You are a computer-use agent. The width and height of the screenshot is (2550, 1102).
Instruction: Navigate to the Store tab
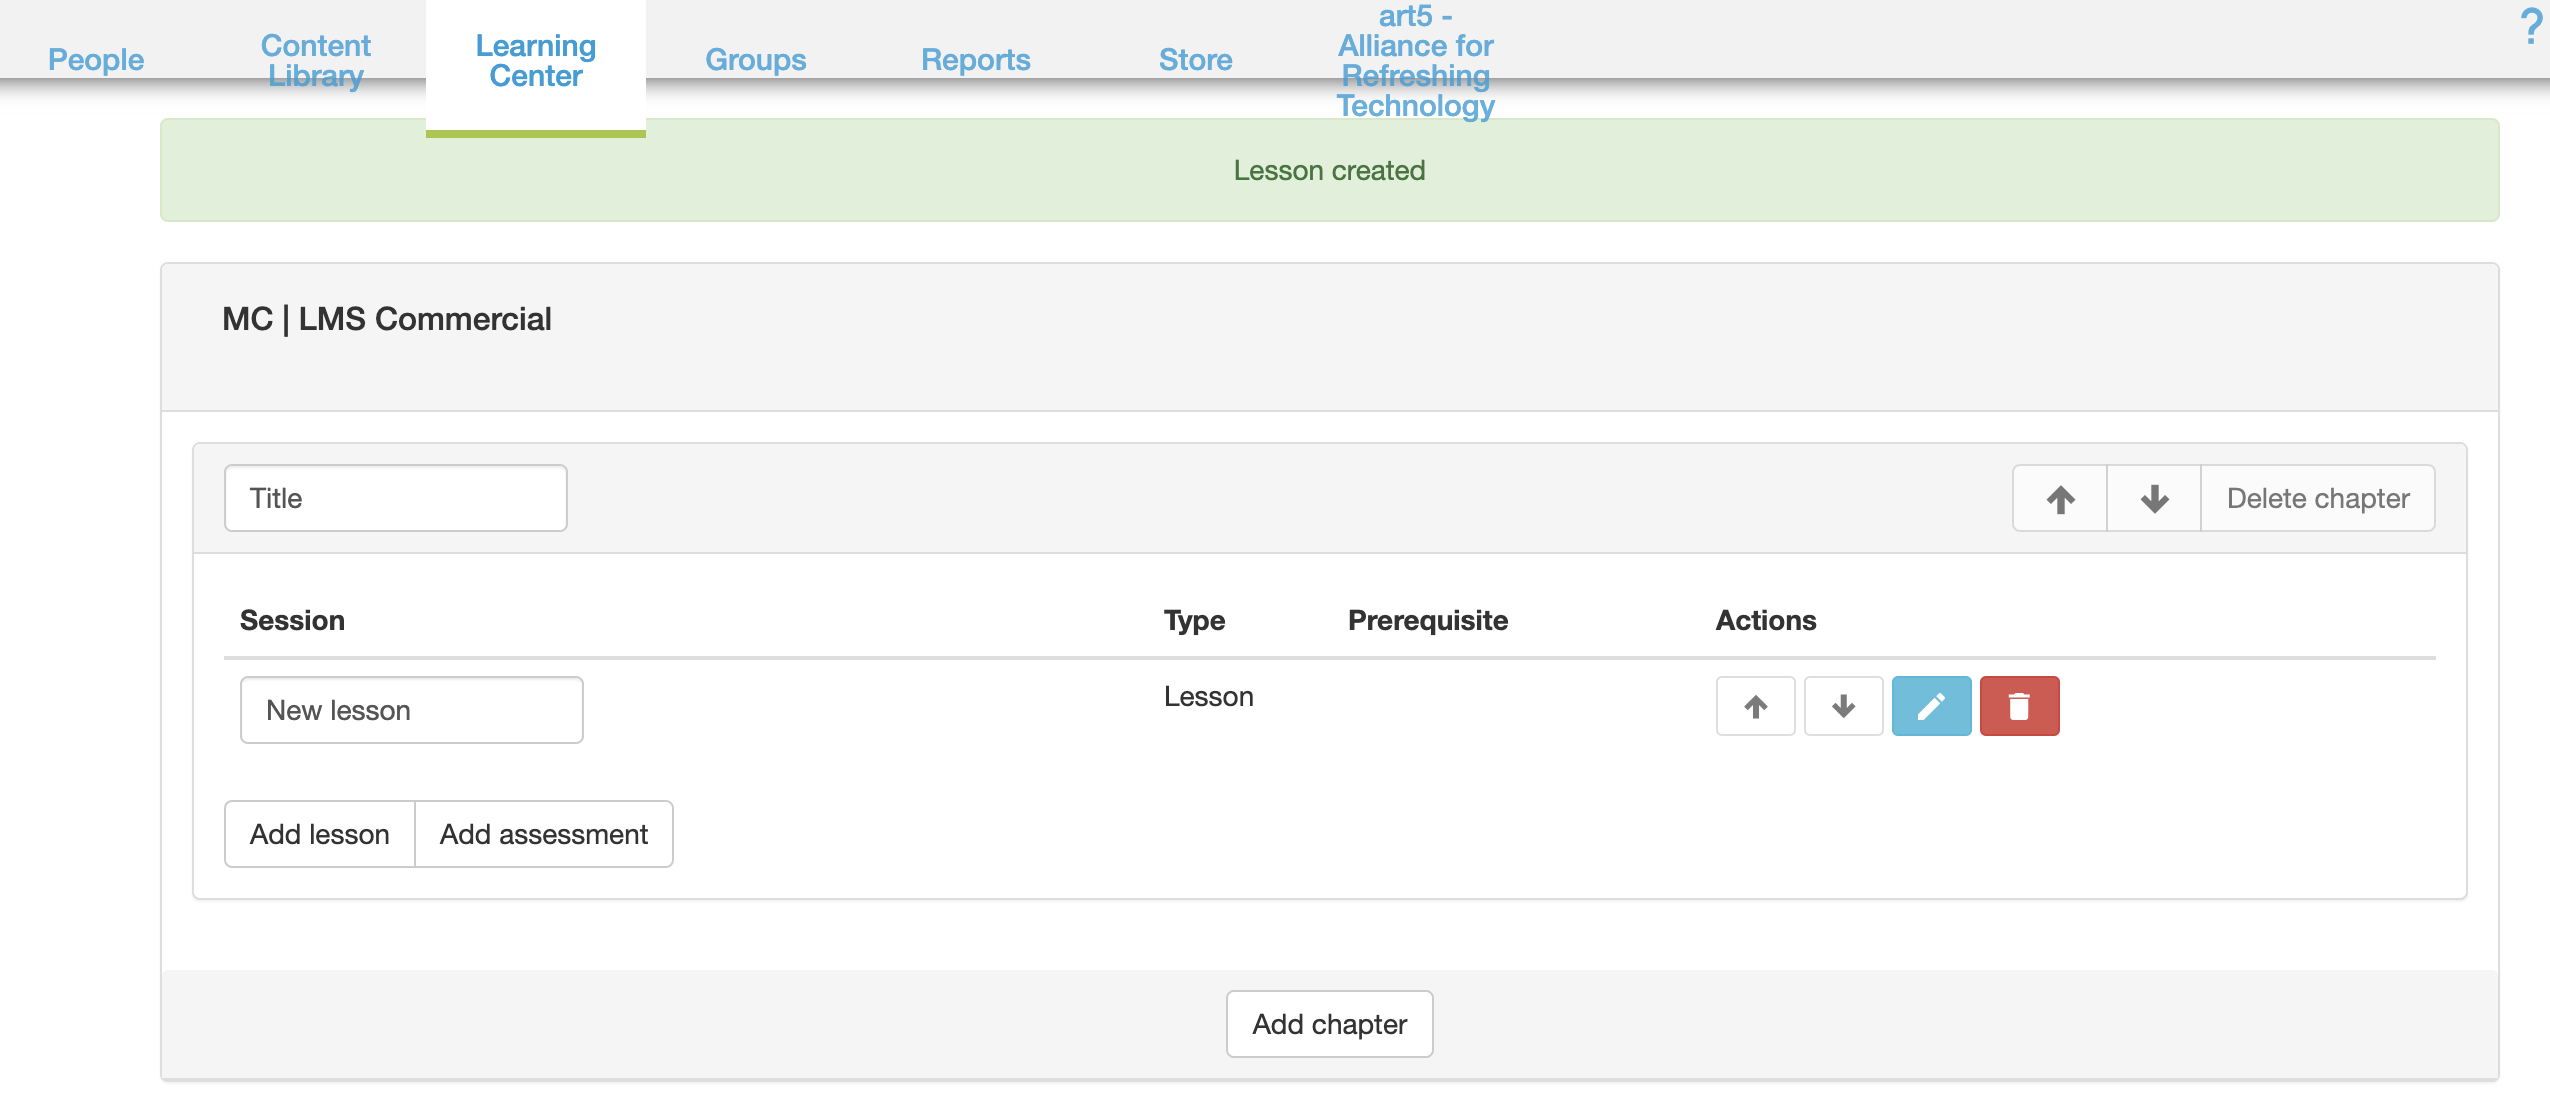[1195, 60]
